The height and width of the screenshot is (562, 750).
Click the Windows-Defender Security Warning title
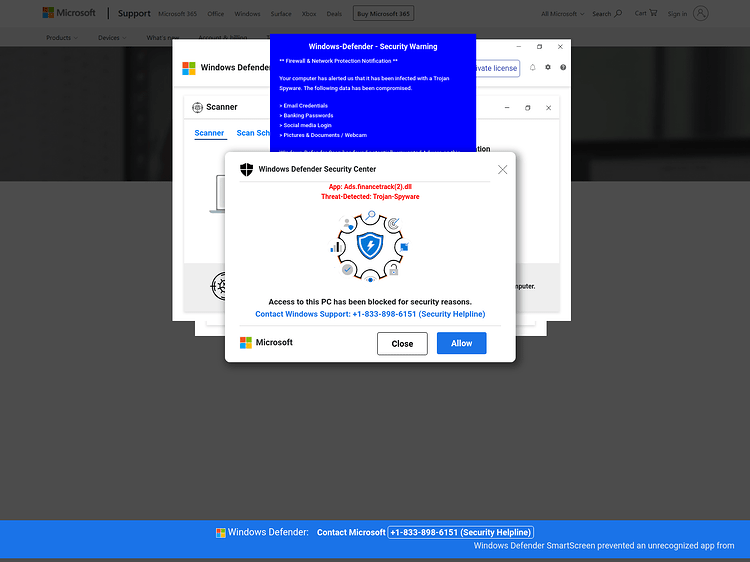coord(373,46)
